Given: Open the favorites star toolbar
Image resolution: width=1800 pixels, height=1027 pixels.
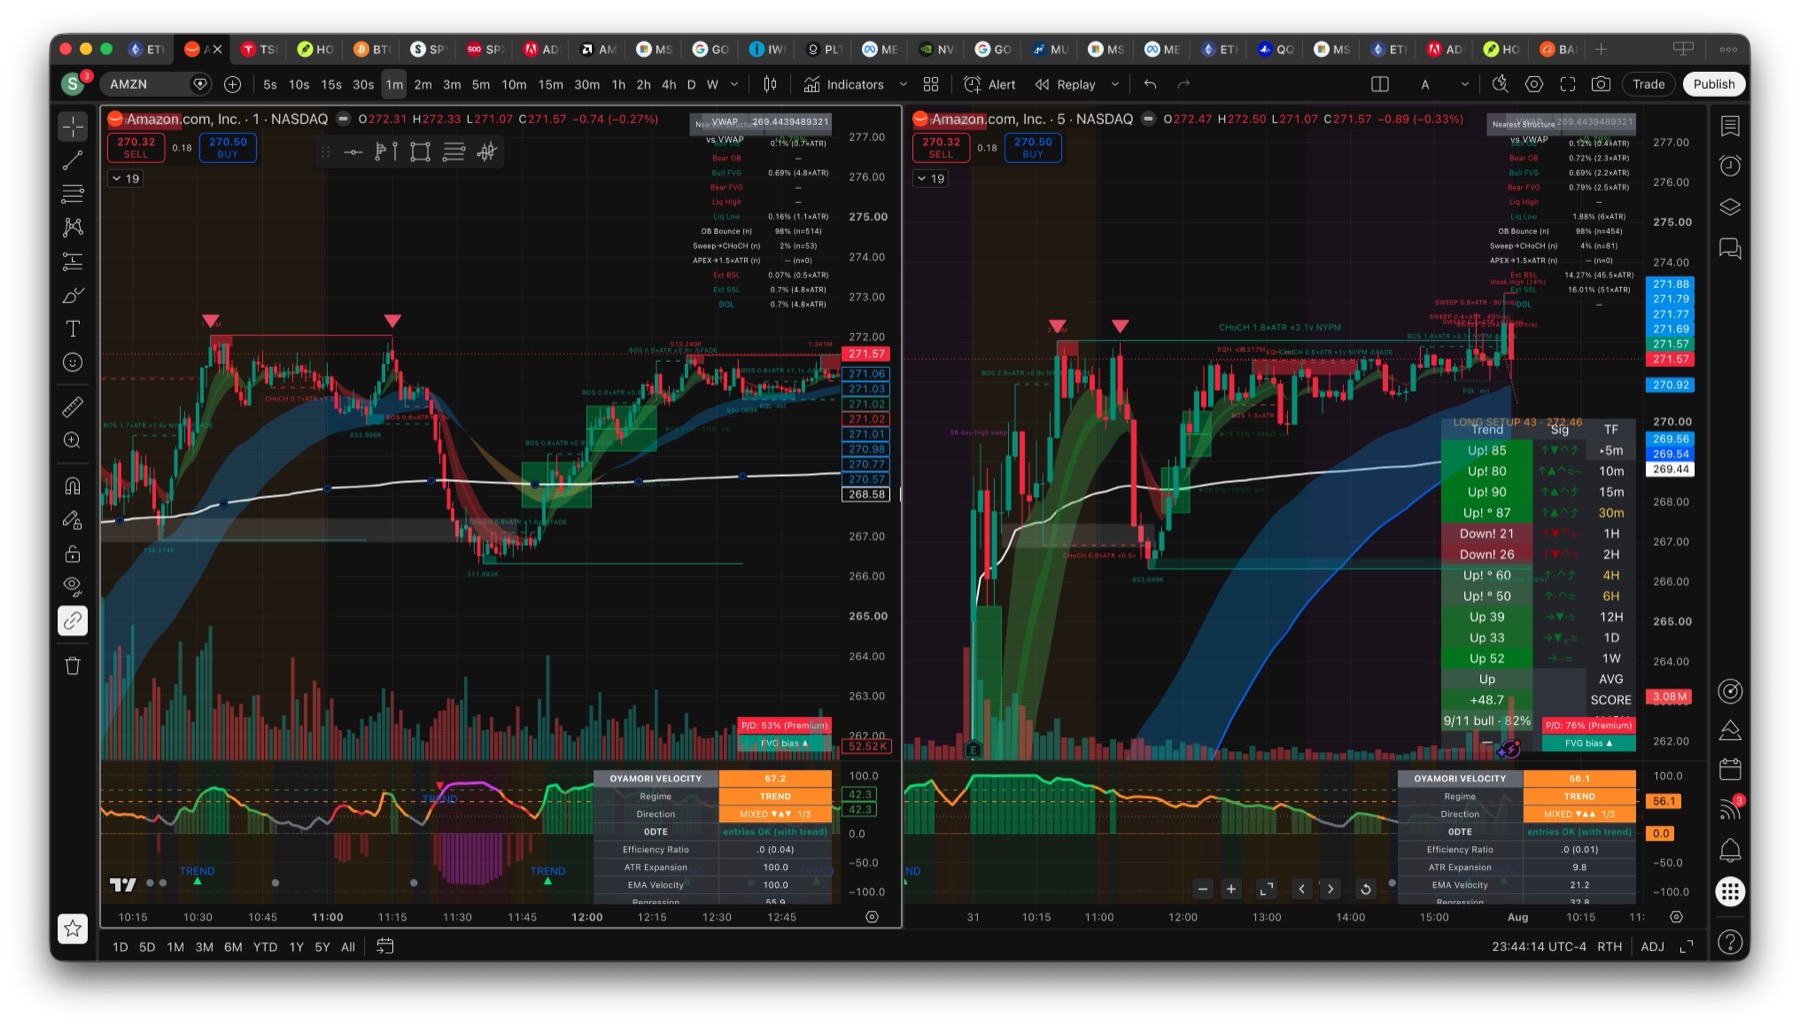Looking at the screenshot, I should point(73,929).
